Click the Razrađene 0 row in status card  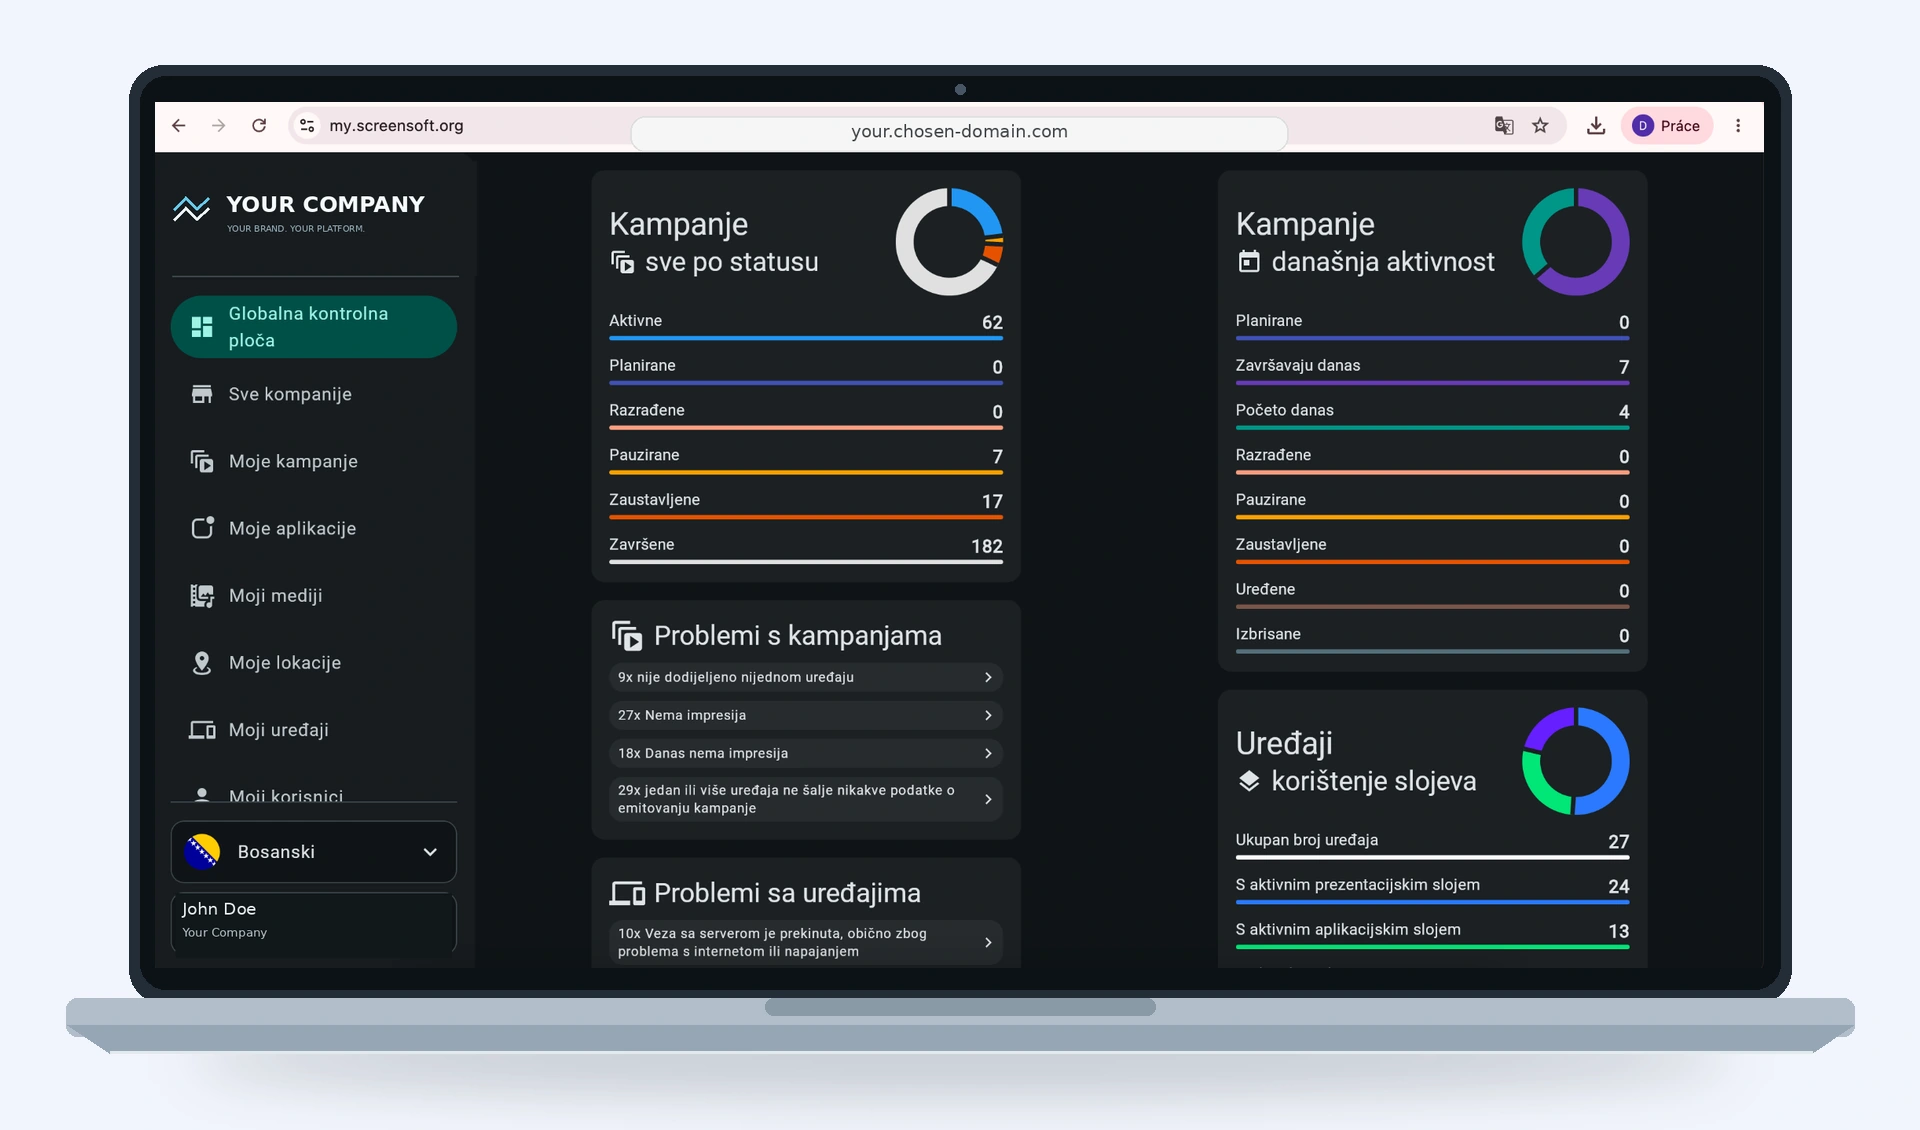tap(806, 415)
